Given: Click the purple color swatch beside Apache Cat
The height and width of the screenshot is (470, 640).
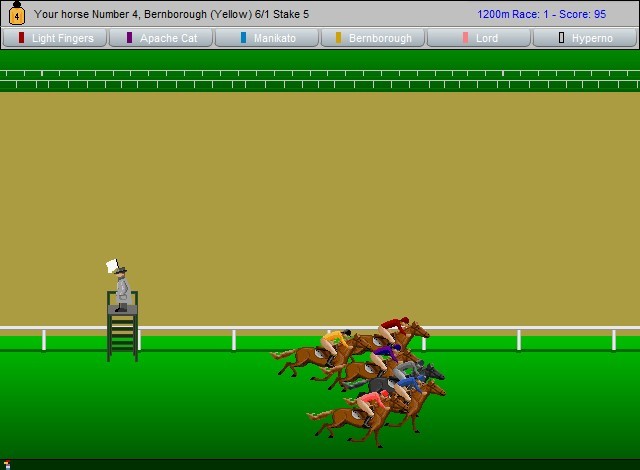Looking at the screenshot, I should (x=129, y=38).
